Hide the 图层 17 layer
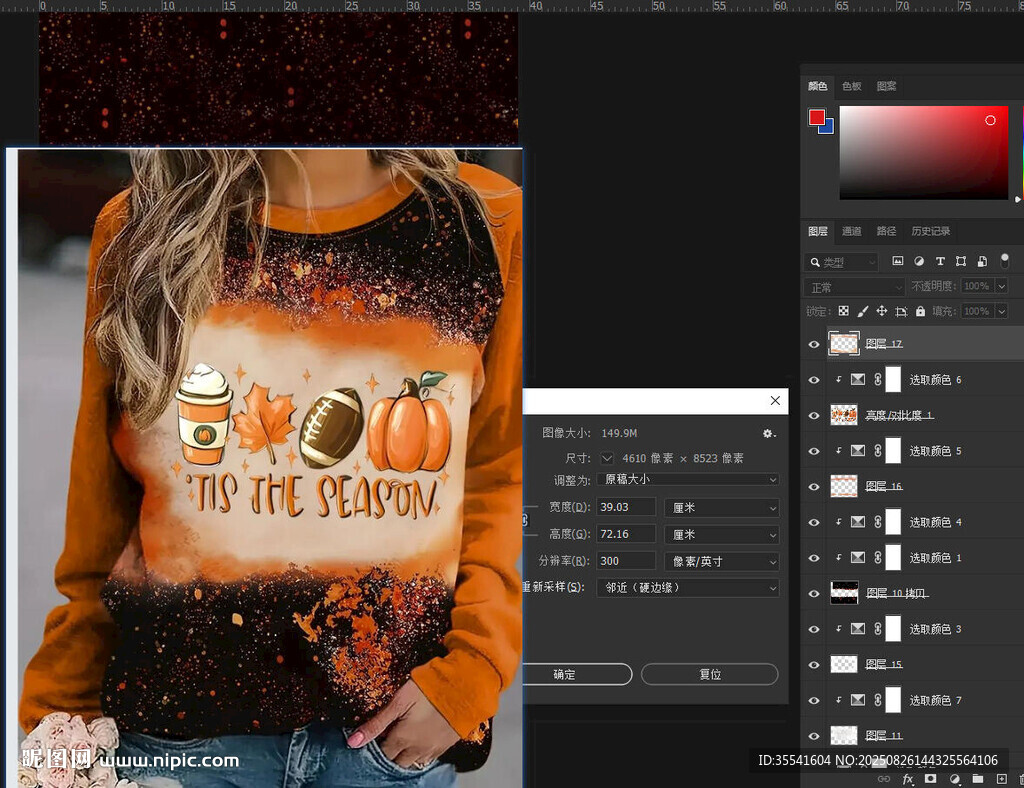This screenshot has width=1024, height=788. (814, 344)
